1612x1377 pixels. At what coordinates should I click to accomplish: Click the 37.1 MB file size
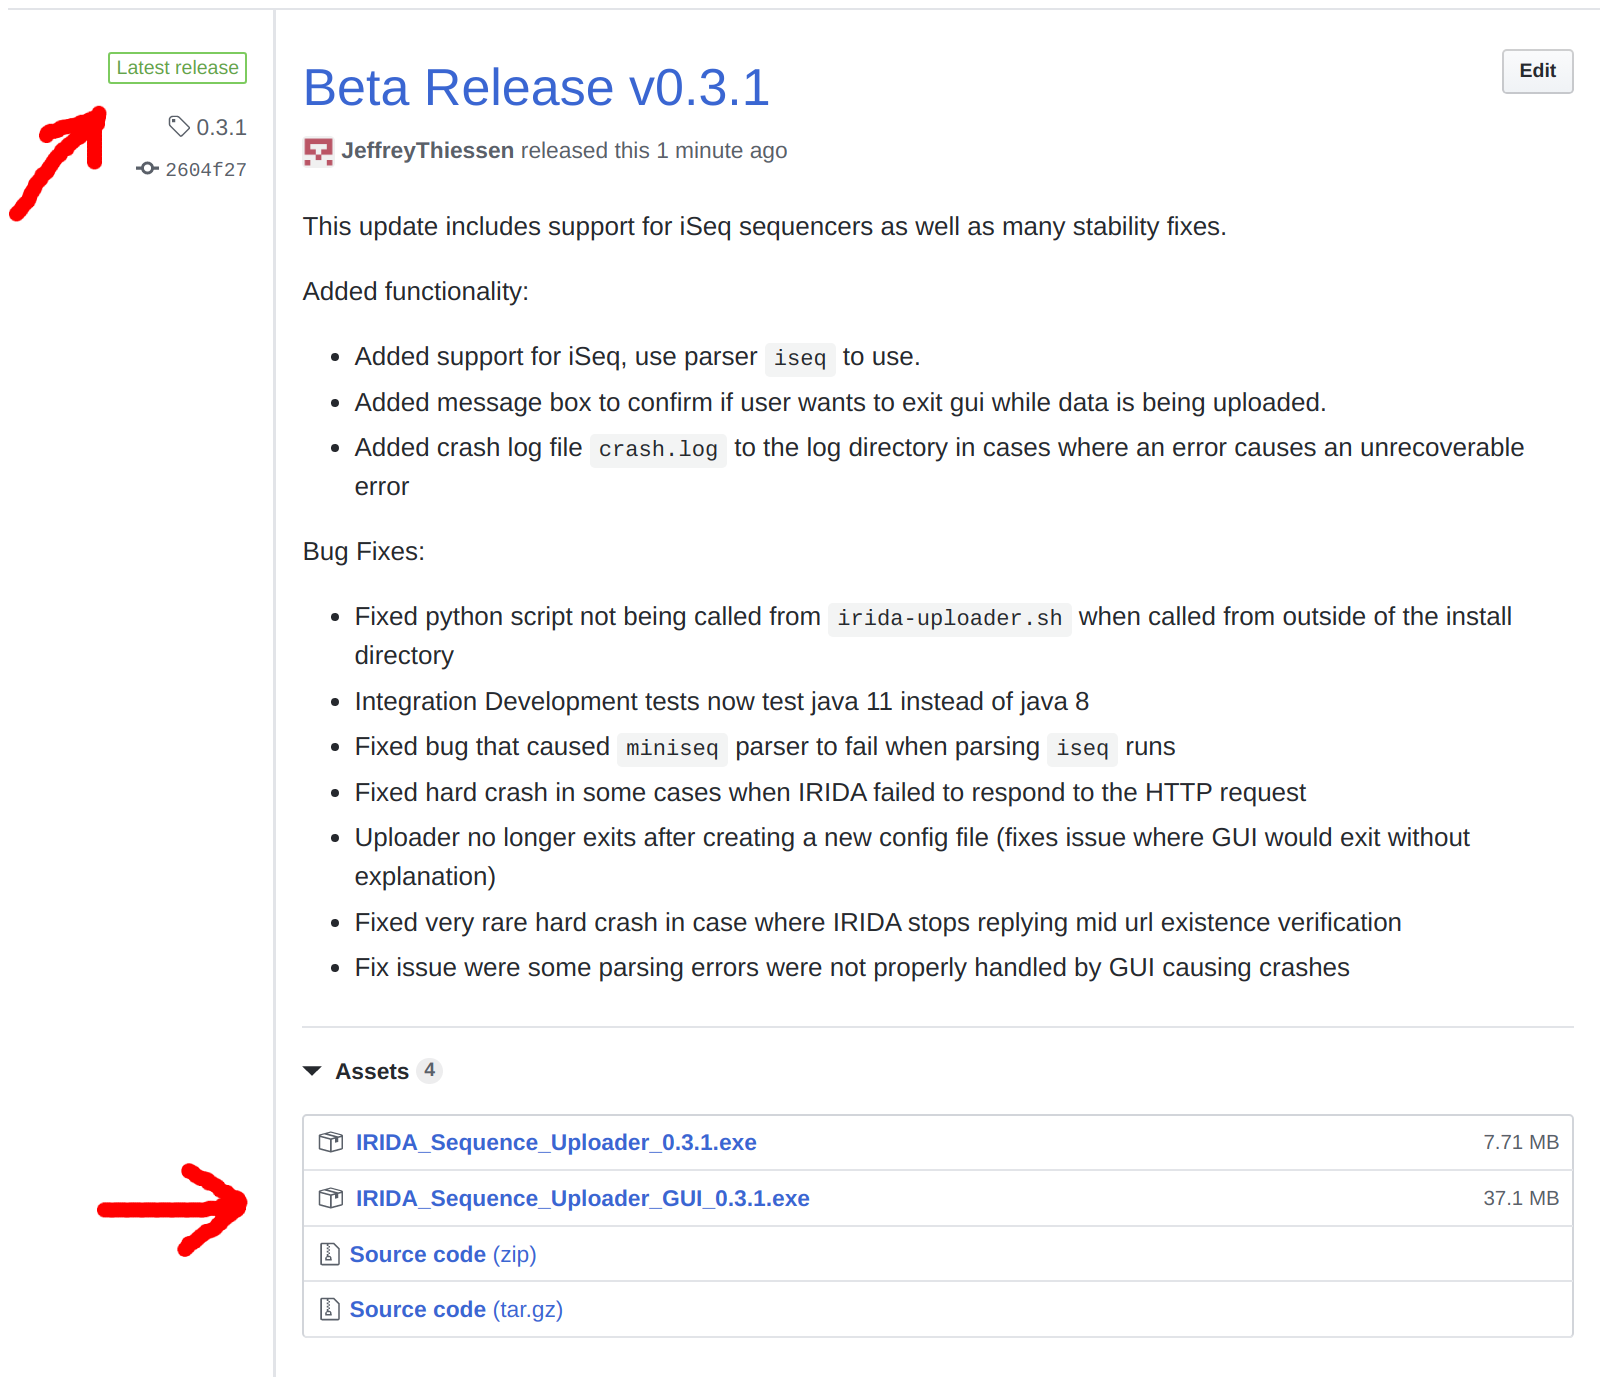pyautogui.click(x=1521, y=1198)
